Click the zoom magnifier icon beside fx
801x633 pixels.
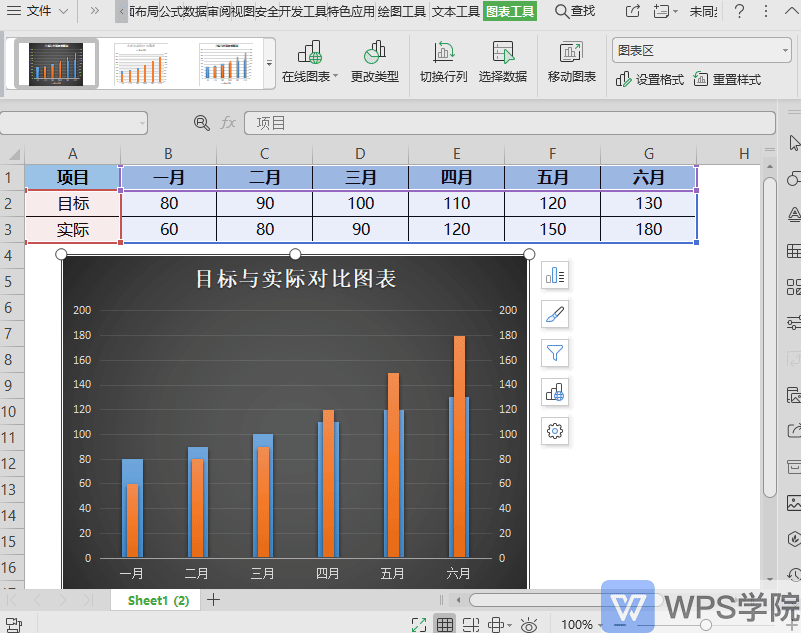coord(202,123)
